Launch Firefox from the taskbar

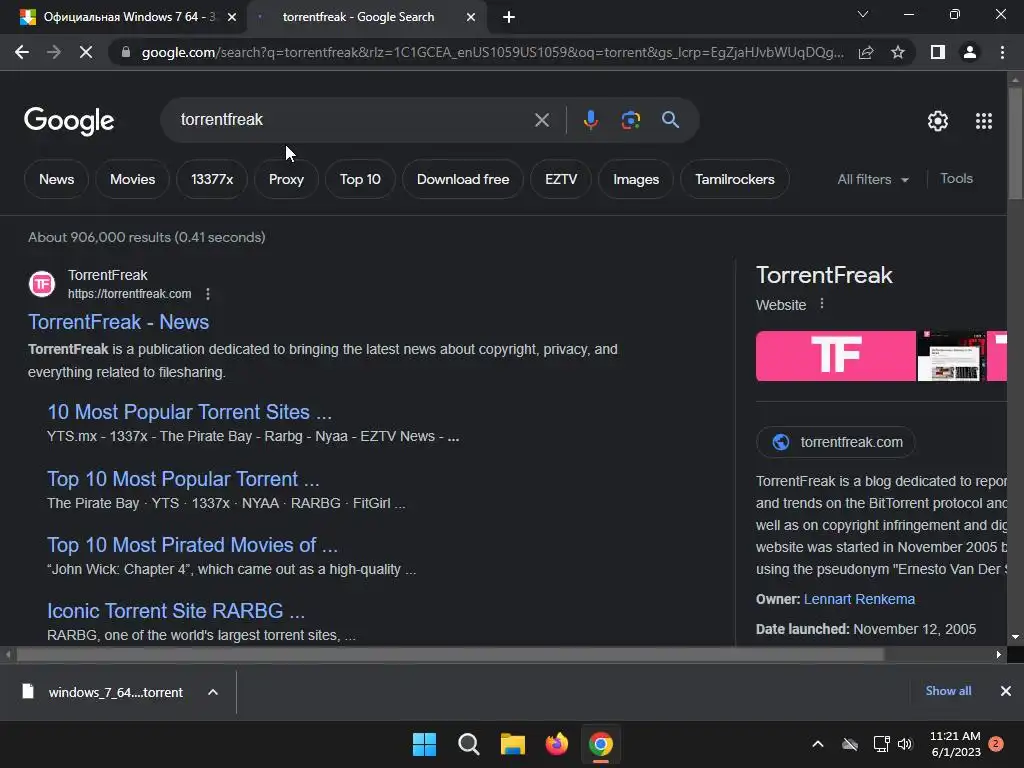point(556,744)
